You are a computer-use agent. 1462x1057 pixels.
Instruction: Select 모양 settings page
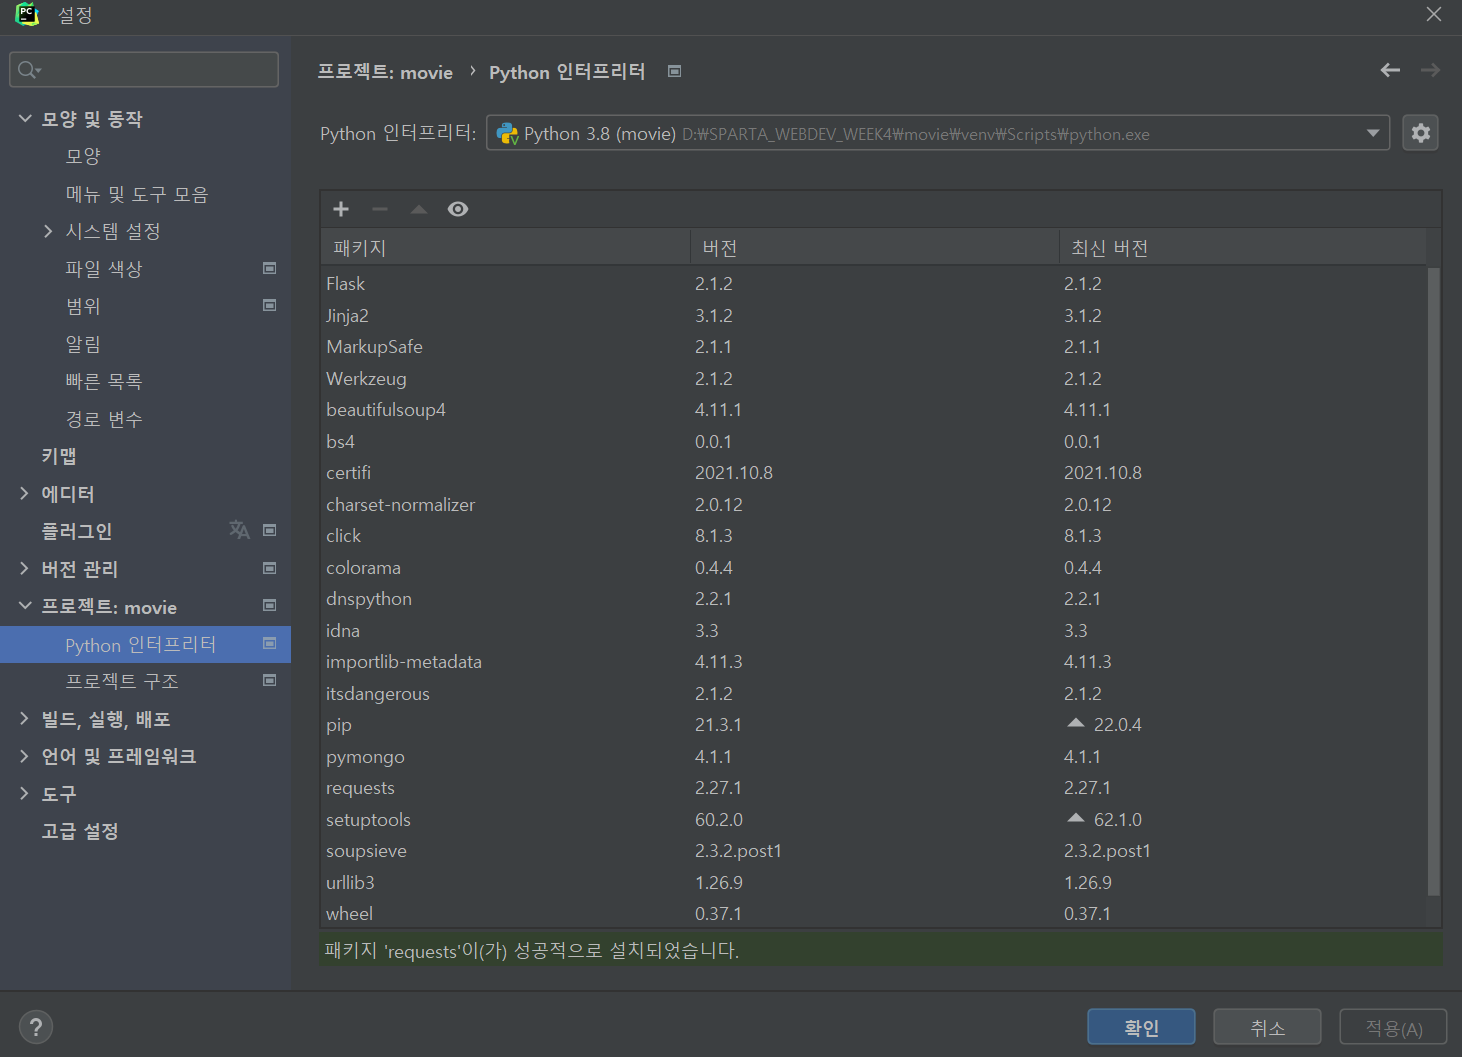[83, 156]
